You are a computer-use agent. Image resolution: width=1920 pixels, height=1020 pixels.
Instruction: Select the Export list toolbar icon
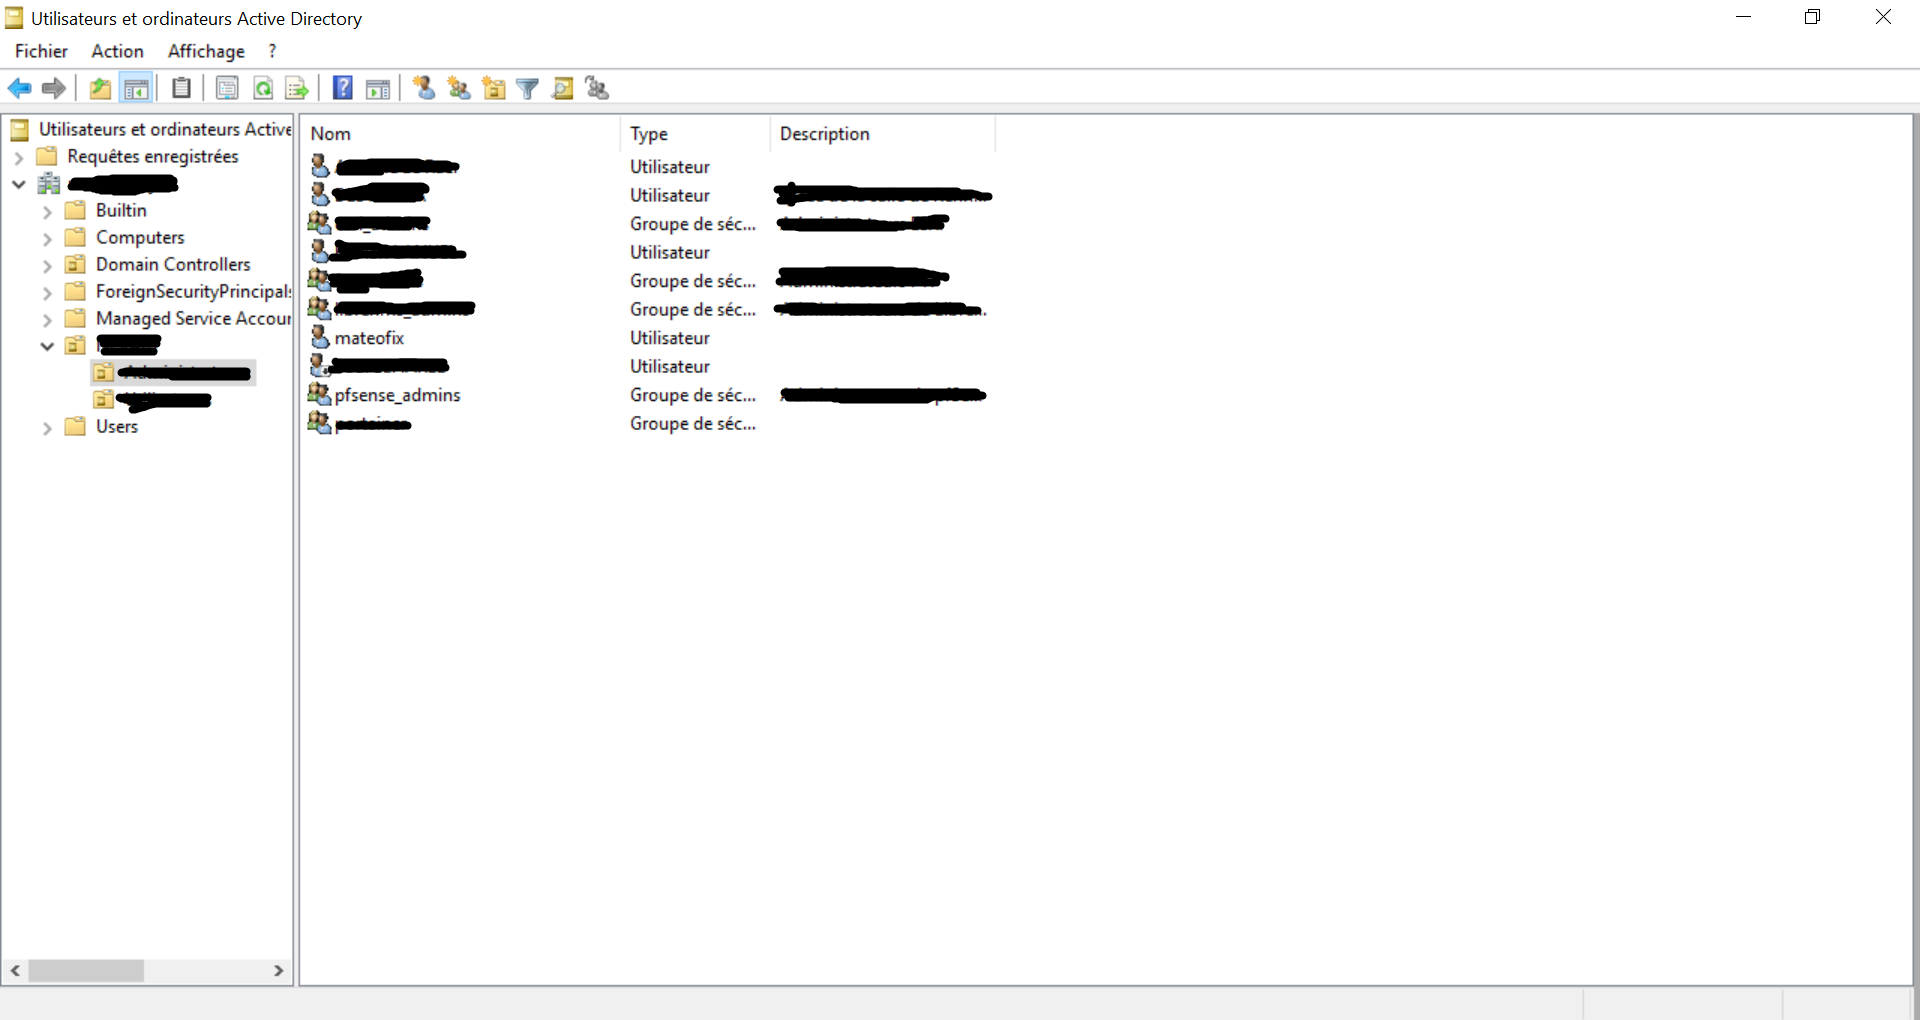pos(296,88)
